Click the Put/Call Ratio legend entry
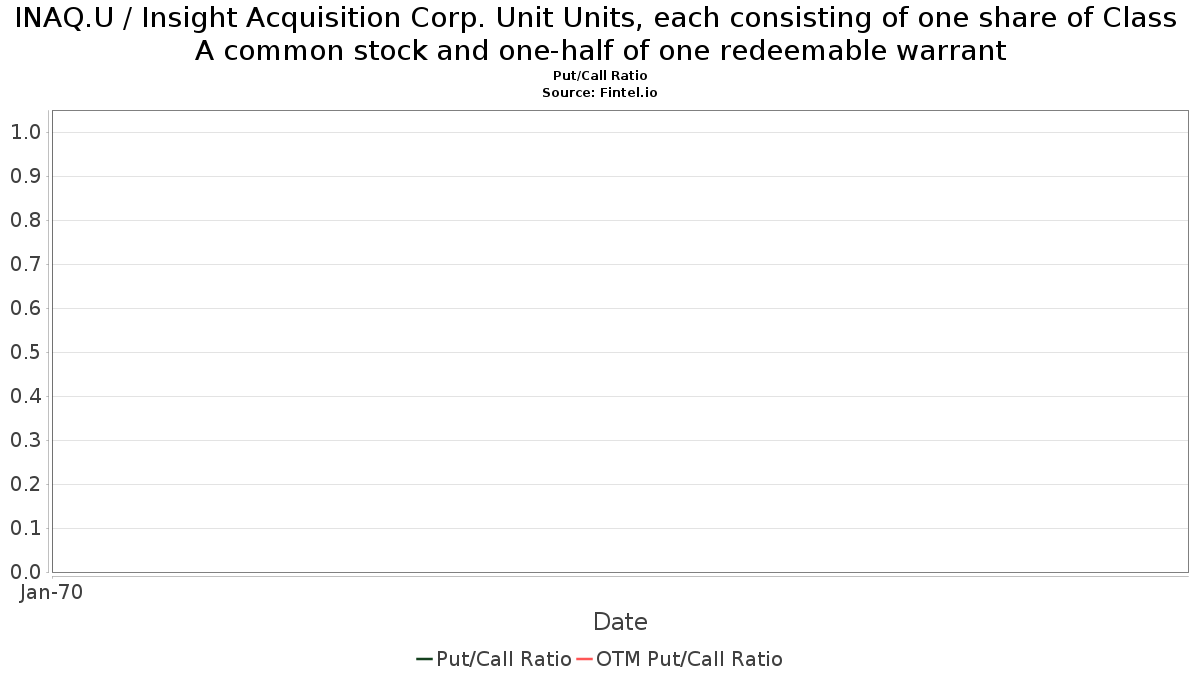 pos(494,659)
